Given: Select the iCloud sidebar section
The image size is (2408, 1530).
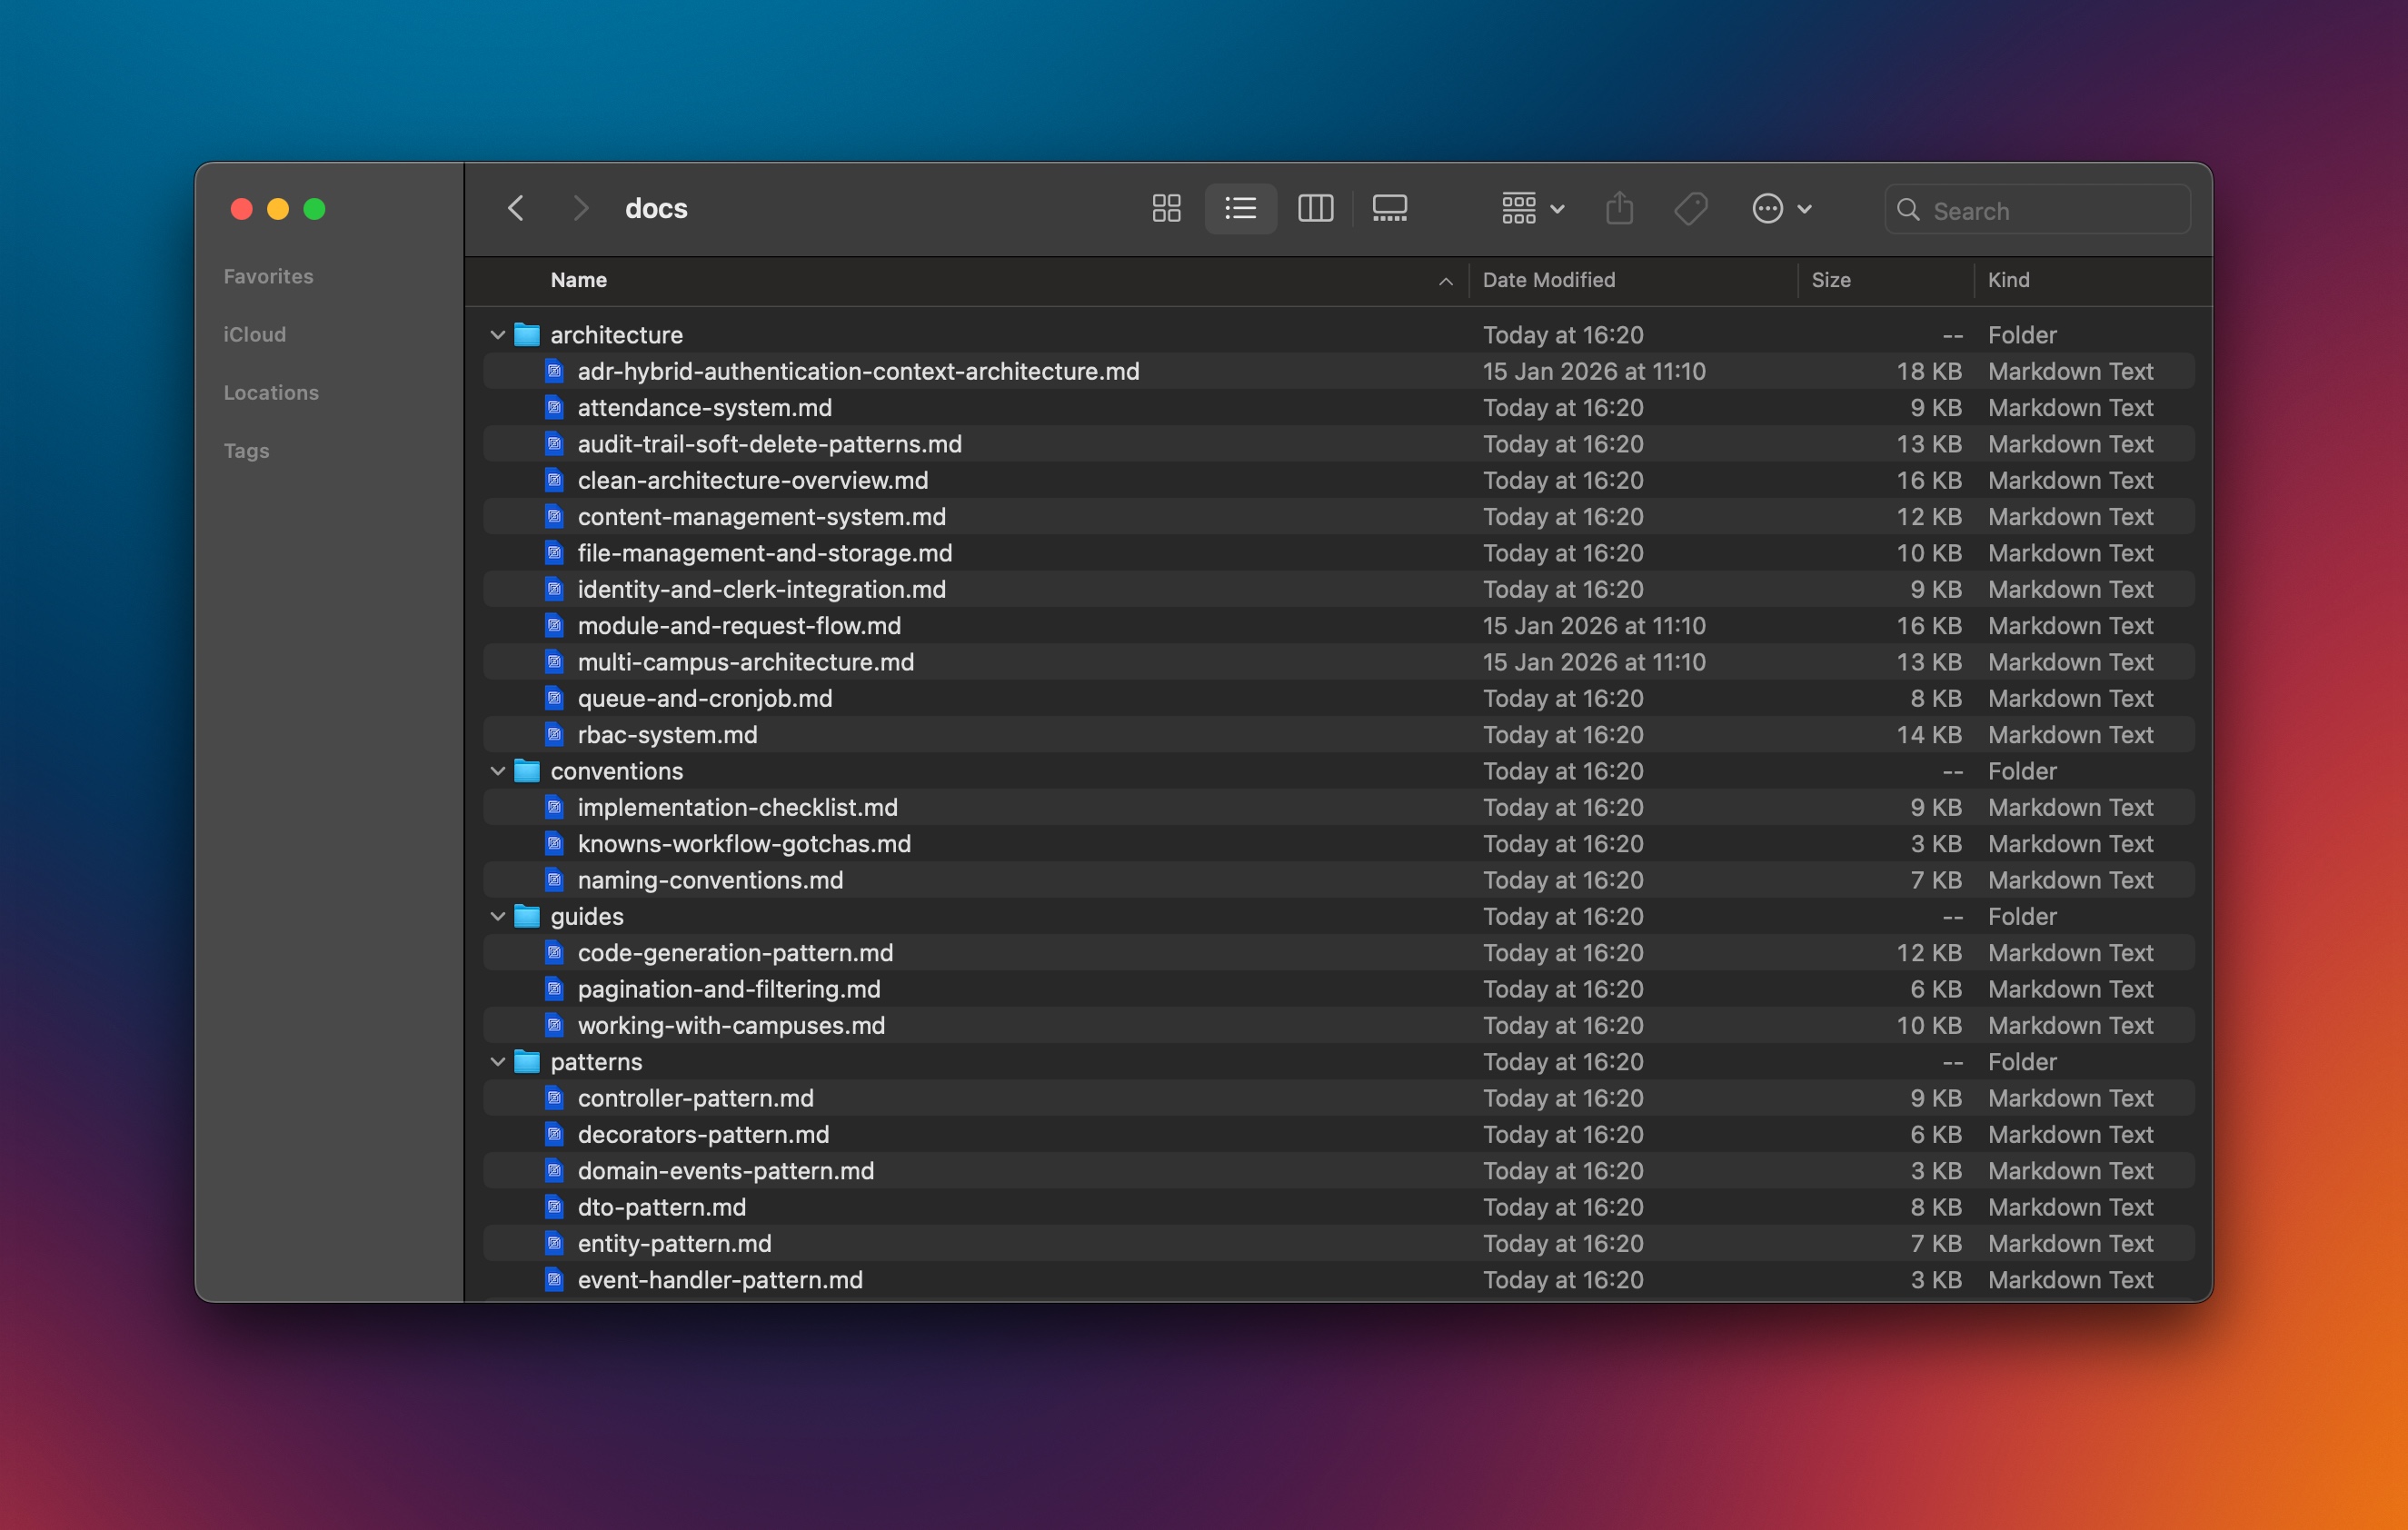Looking at the screenshot, I should coord(254,334).
